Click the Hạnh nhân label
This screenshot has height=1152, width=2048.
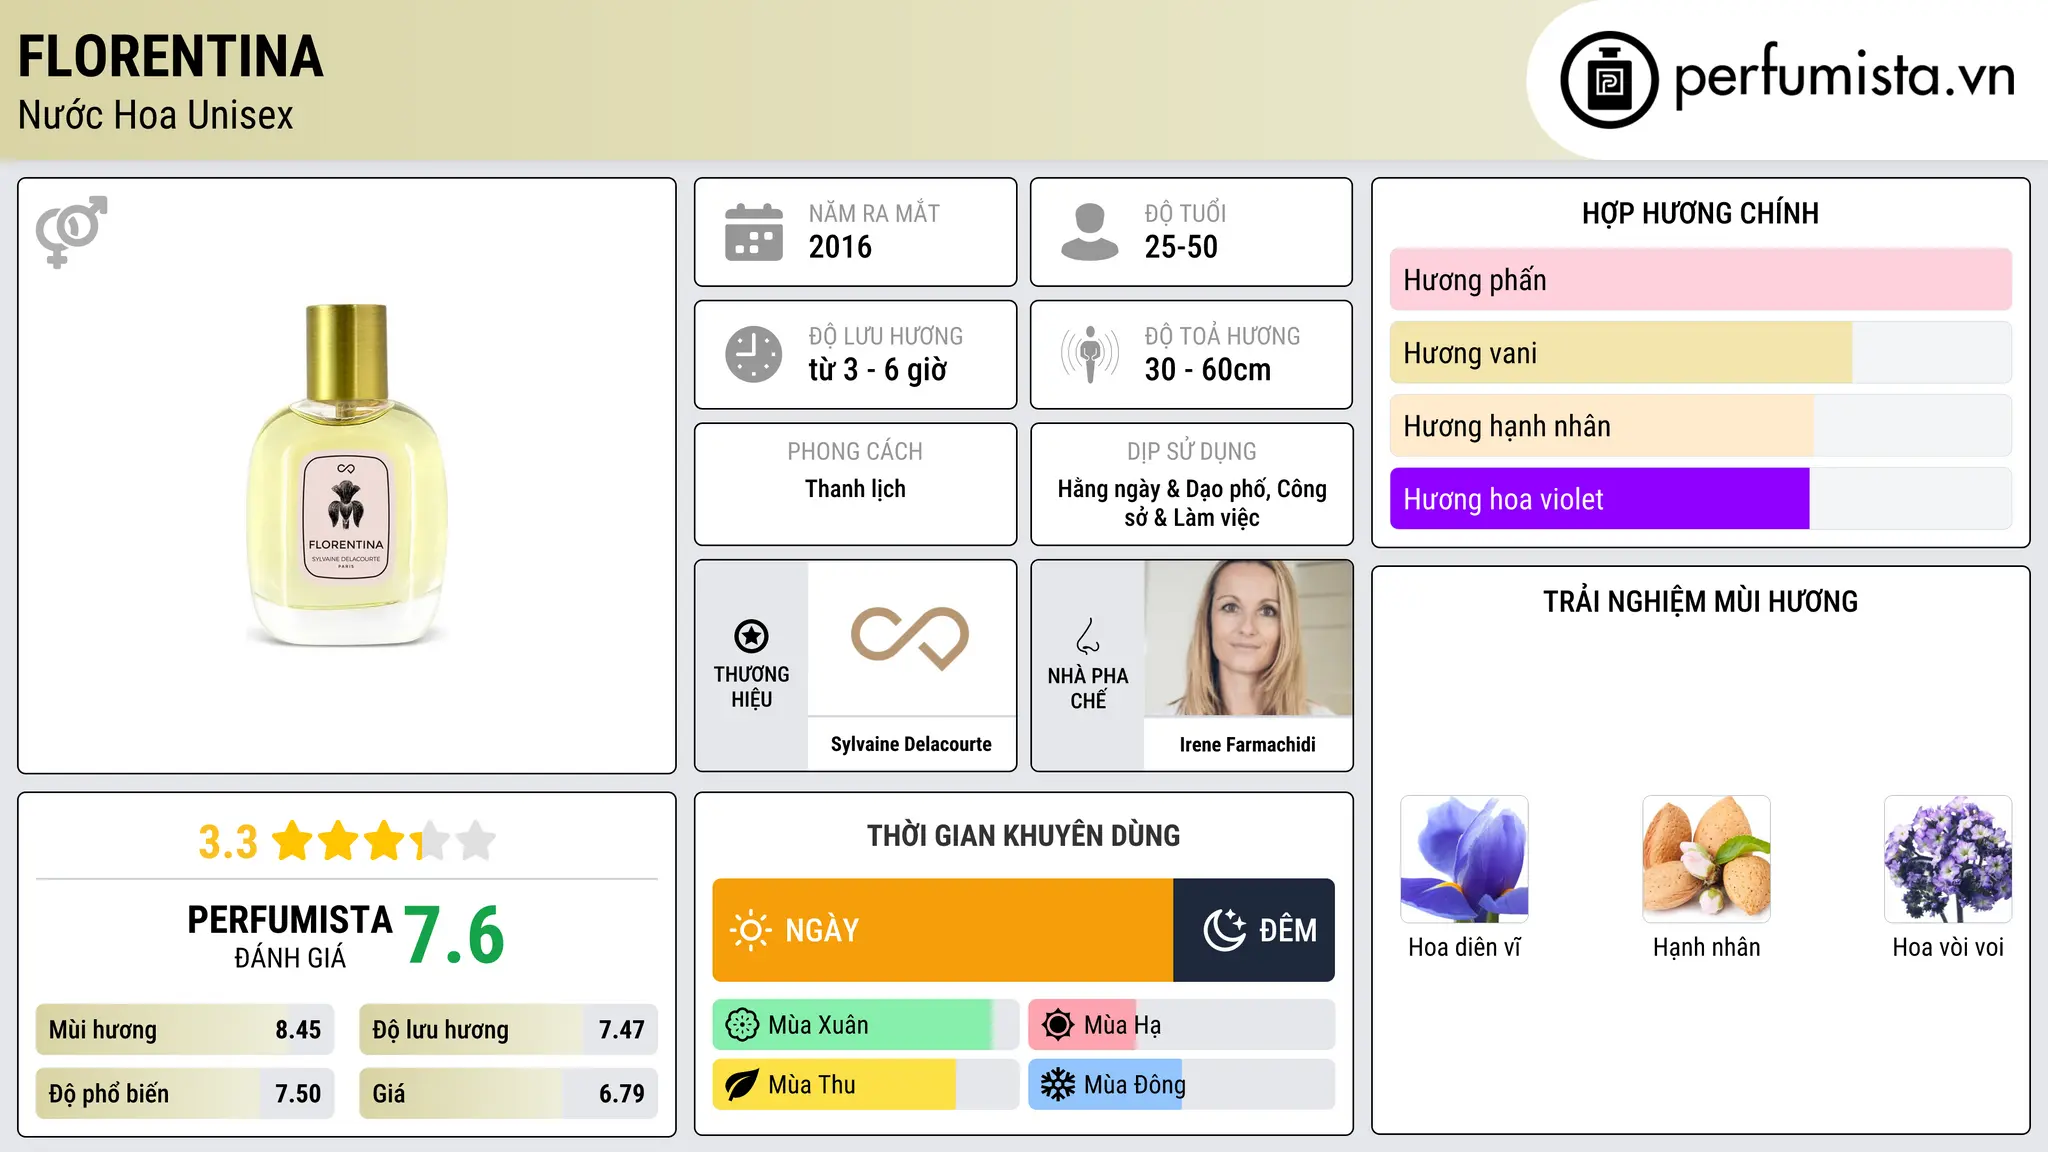1706,947
